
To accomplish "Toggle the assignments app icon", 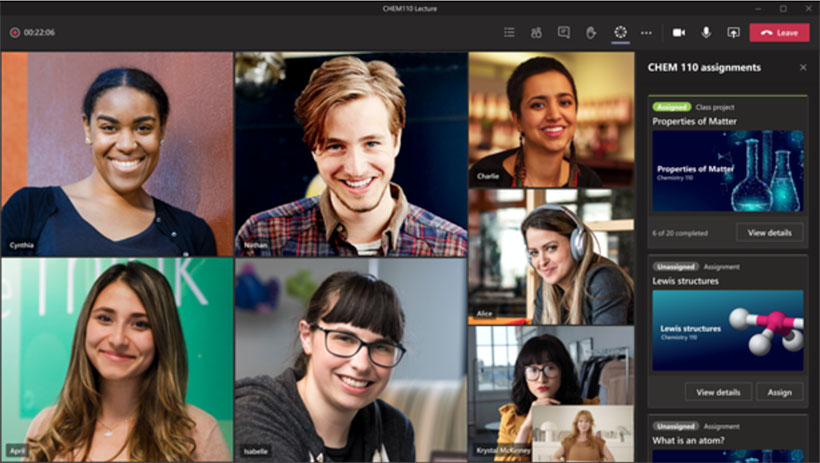I will point(620,32).
